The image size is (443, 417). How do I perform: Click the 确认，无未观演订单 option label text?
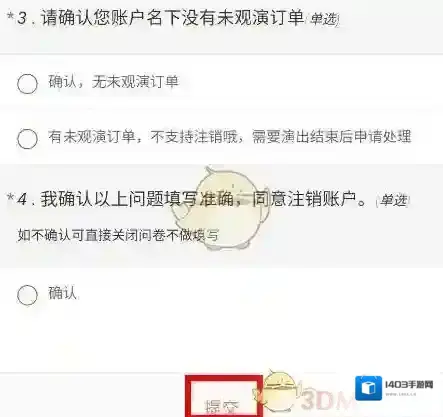coord(114,82)
